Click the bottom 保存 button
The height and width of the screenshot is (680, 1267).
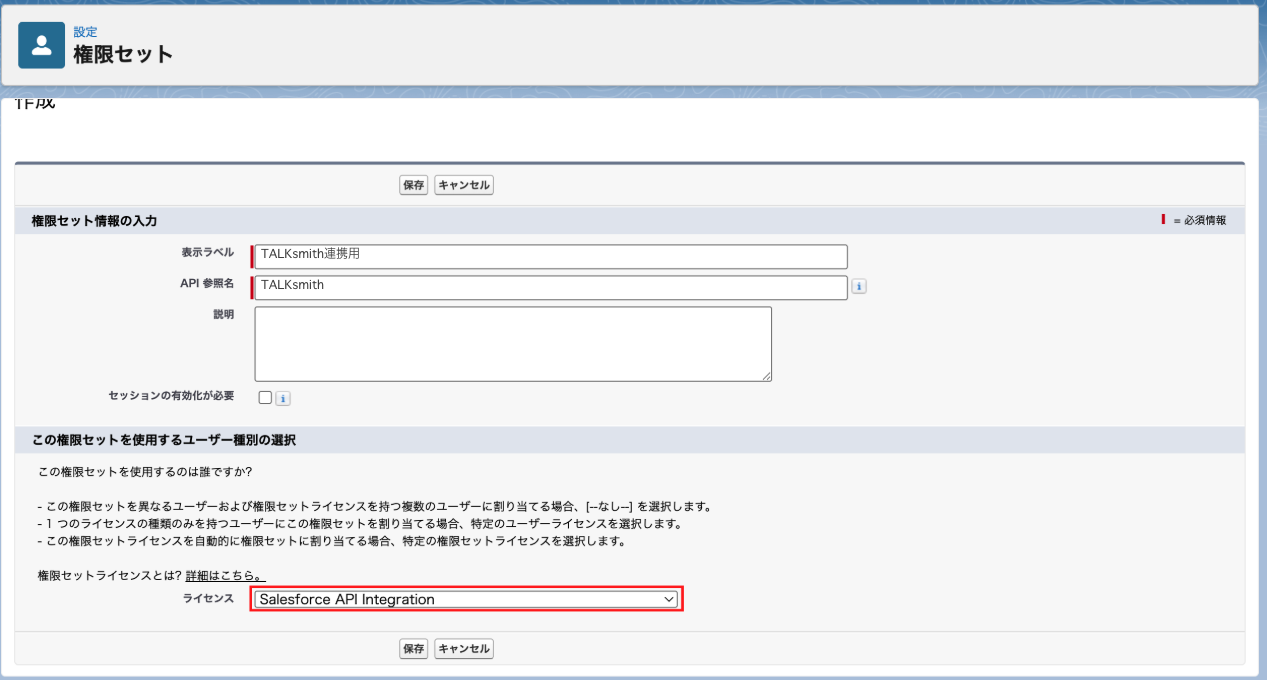pyautogui.click(x=413, y=649)
